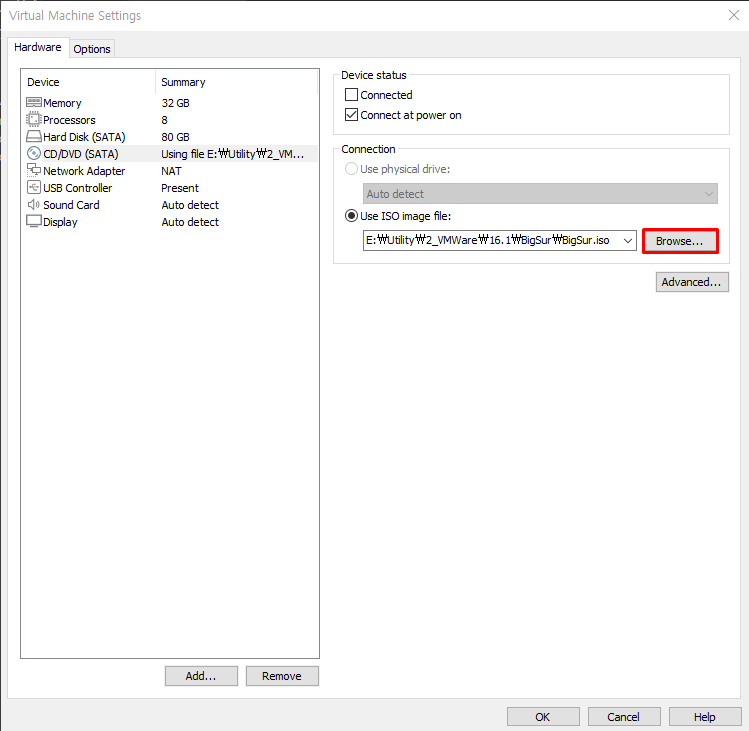The height and width of the screenshot is (731, 749).
Task: Select the Sound Card row label
Action: pos(71,205)
